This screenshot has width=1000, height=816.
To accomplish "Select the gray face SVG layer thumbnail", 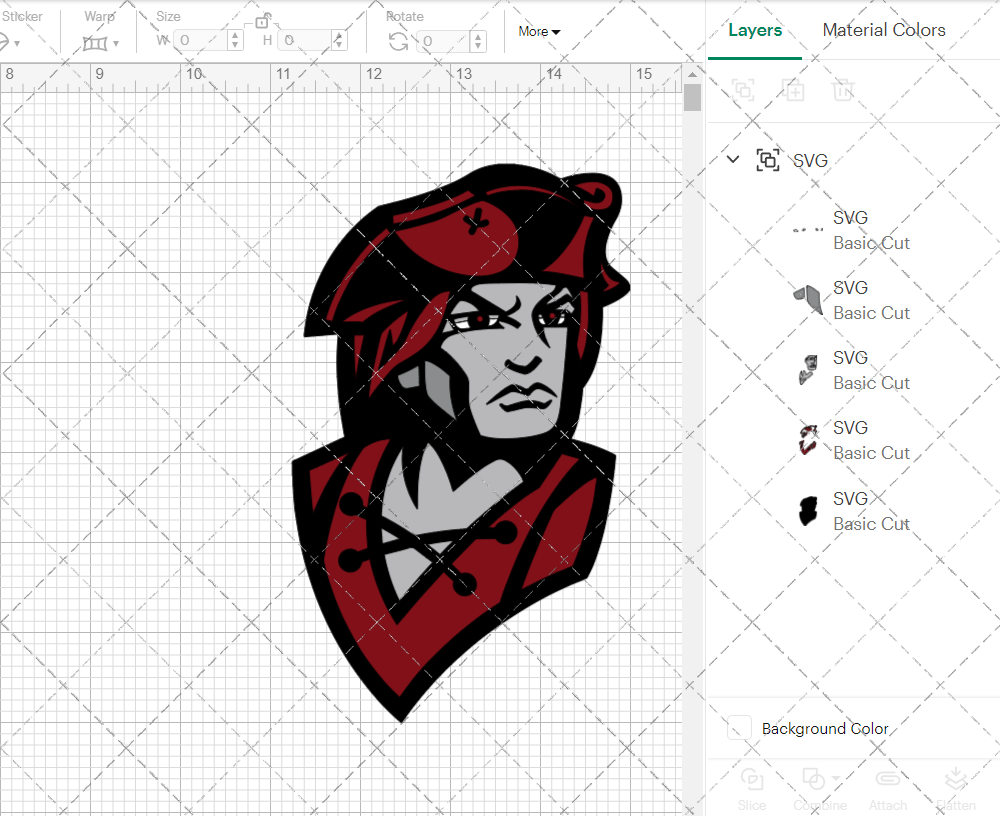I will (808, 370).
